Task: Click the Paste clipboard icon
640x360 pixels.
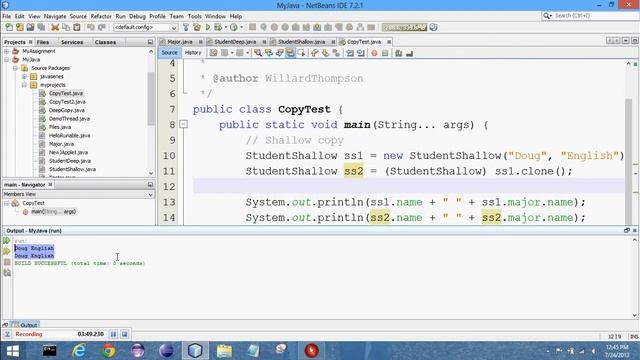Action: tap(77, 27)
